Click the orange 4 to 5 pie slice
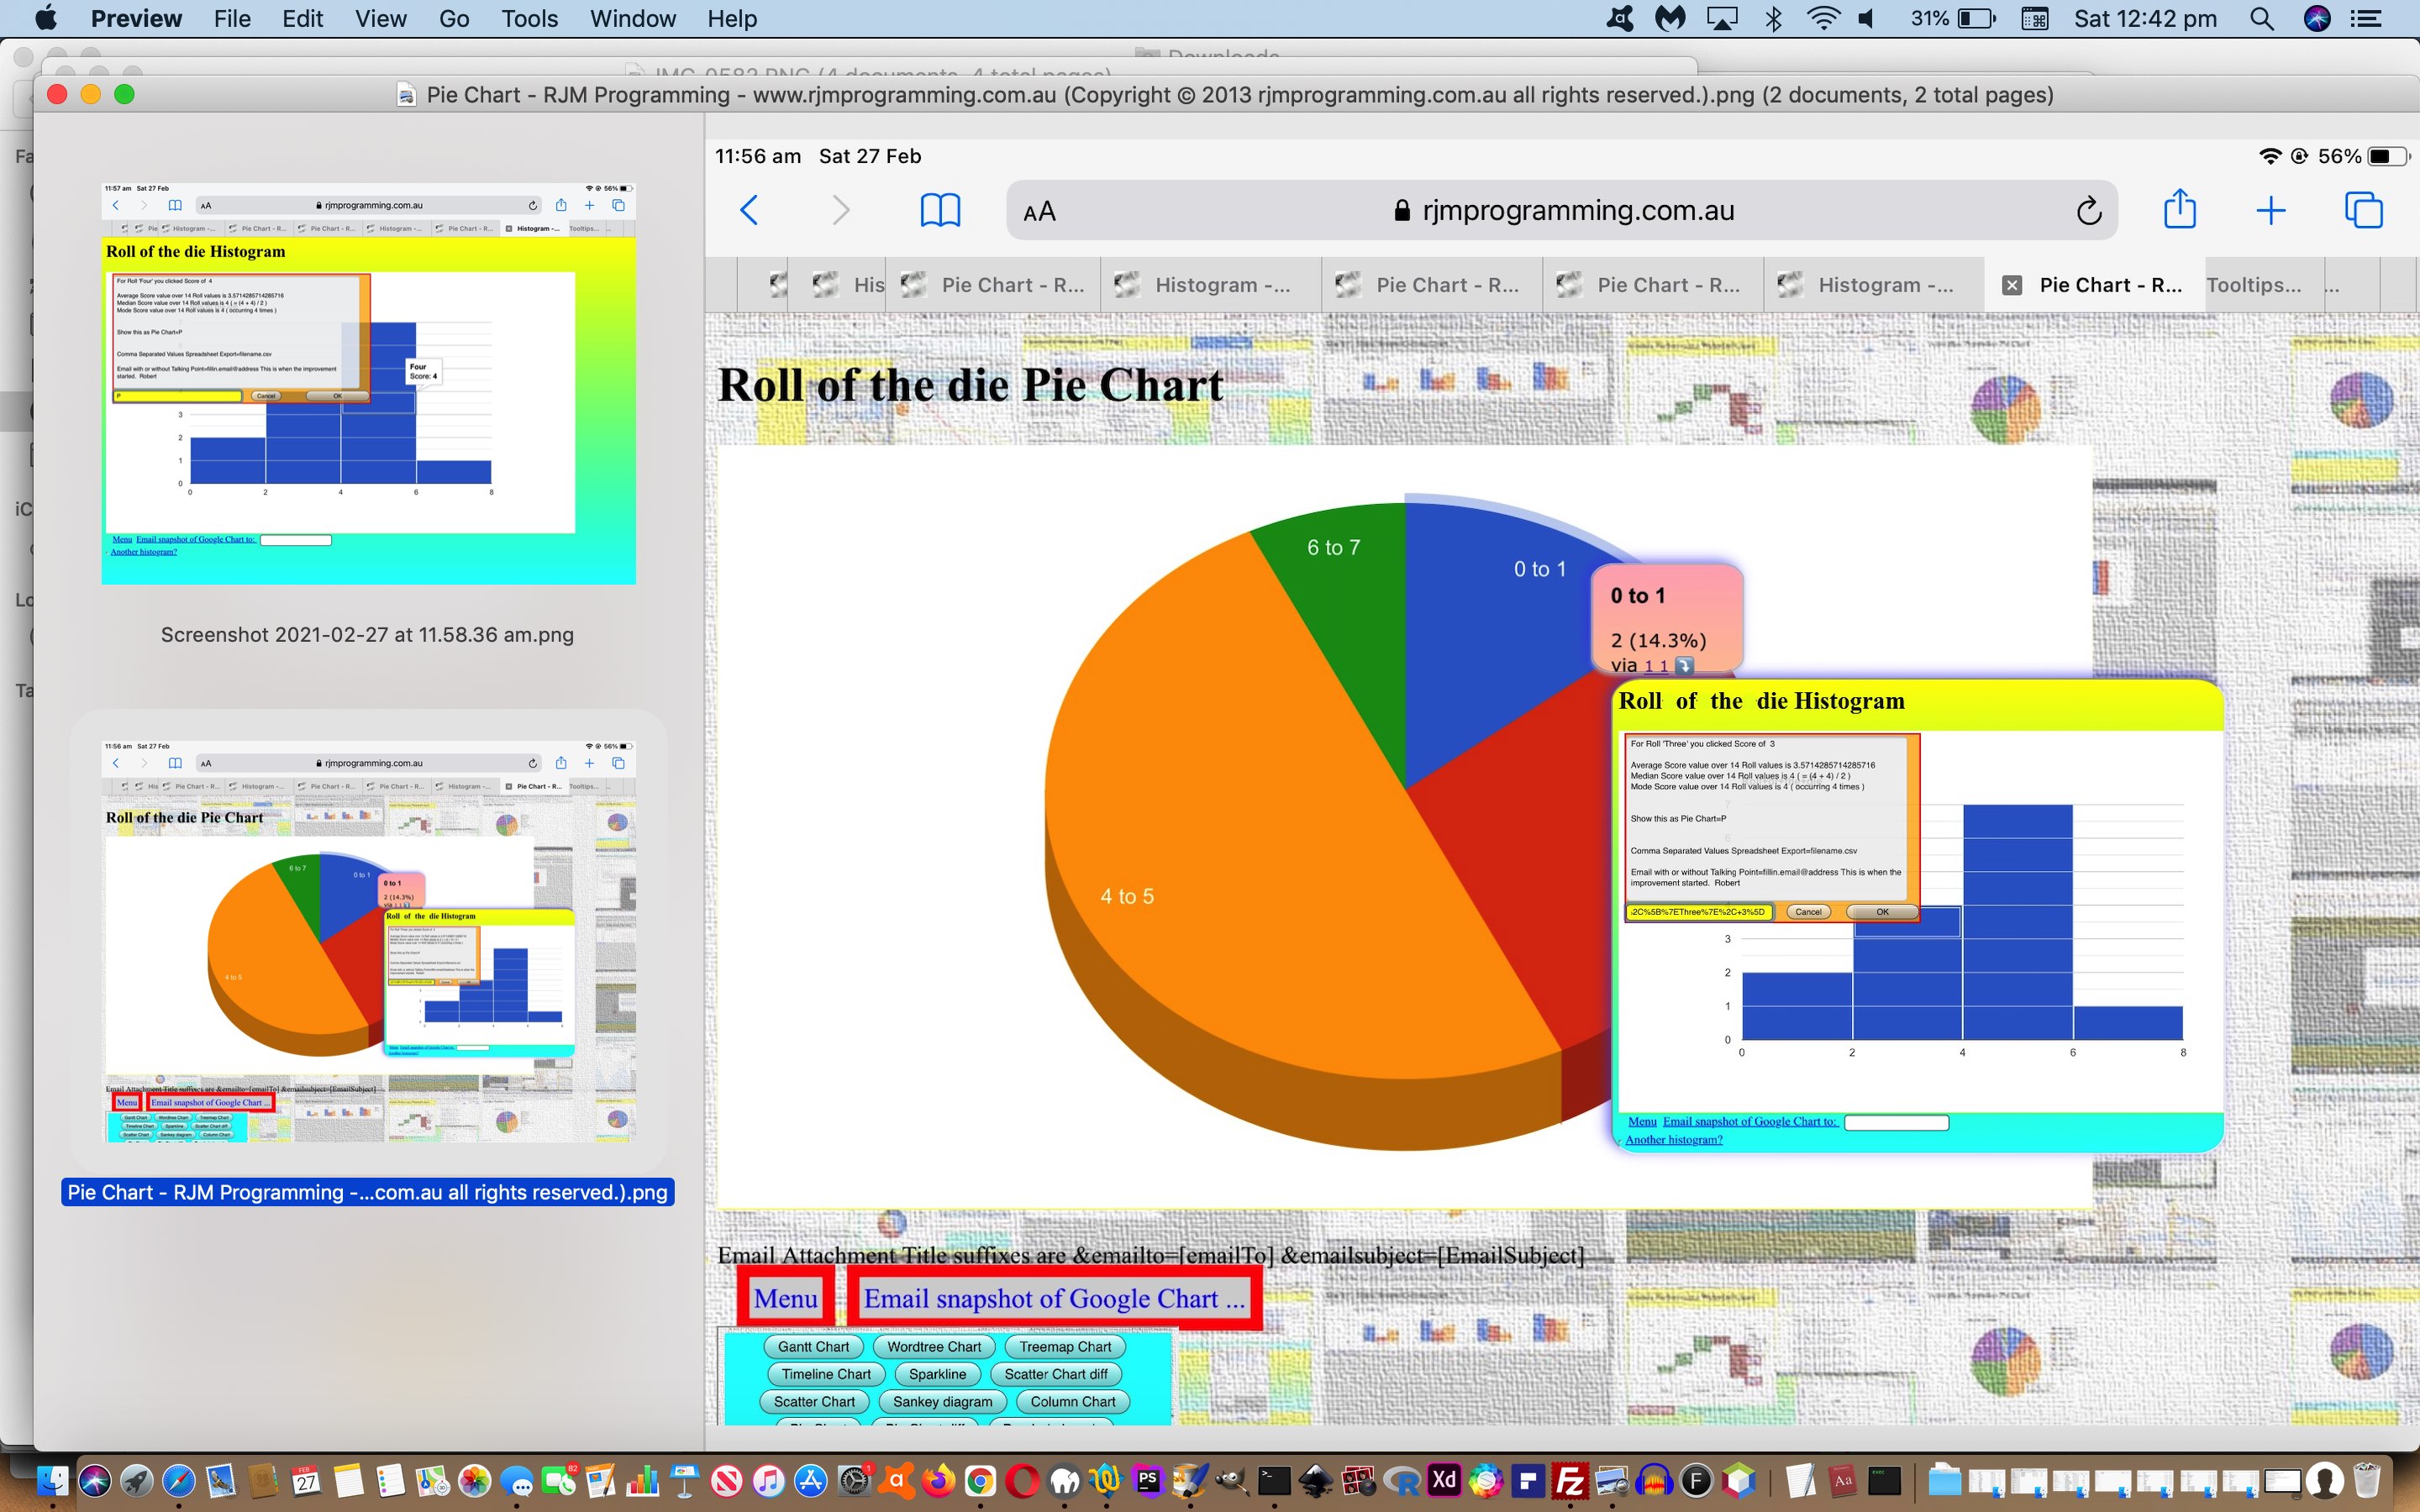 [1250, 850]
